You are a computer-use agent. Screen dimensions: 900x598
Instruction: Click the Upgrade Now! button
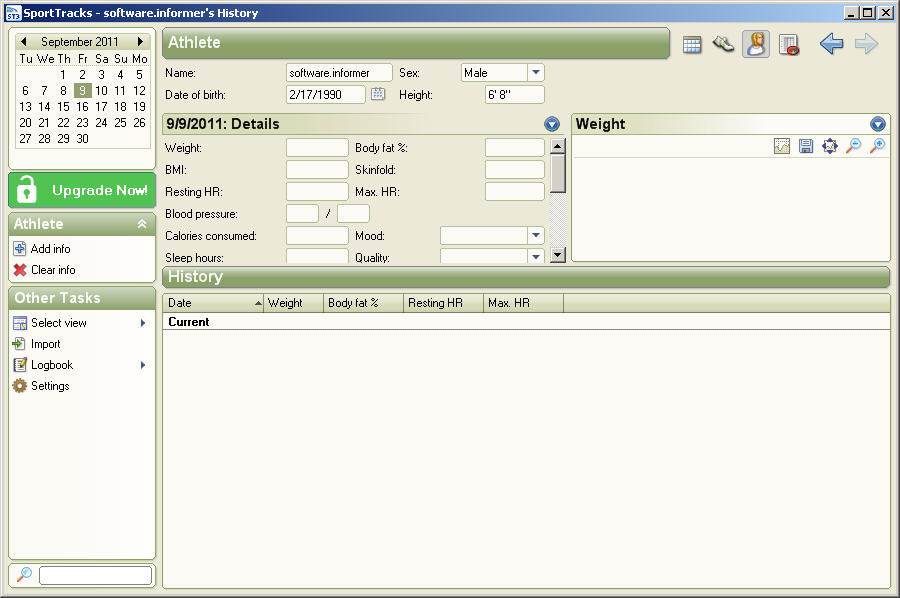coord(82,190)
